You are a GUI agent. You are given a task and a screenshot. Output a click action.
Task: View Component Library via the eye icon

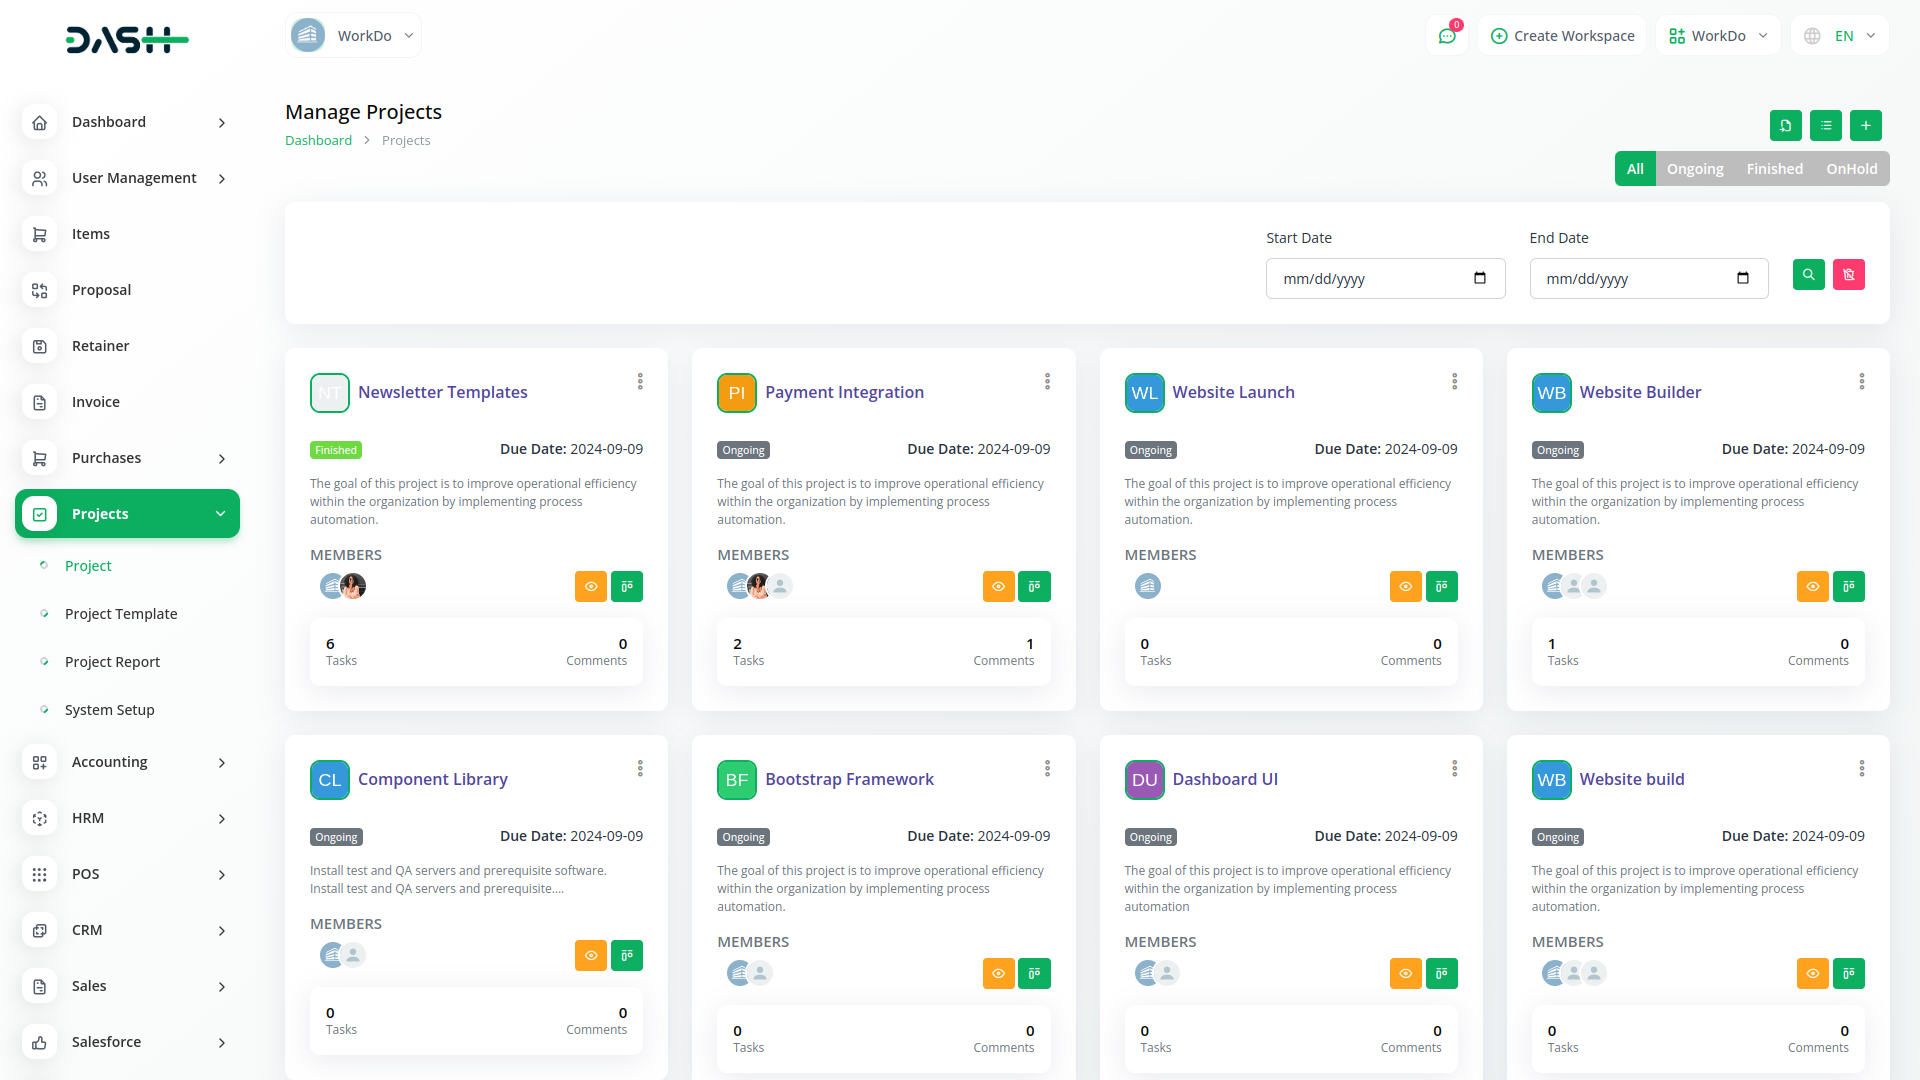[591, 956]
